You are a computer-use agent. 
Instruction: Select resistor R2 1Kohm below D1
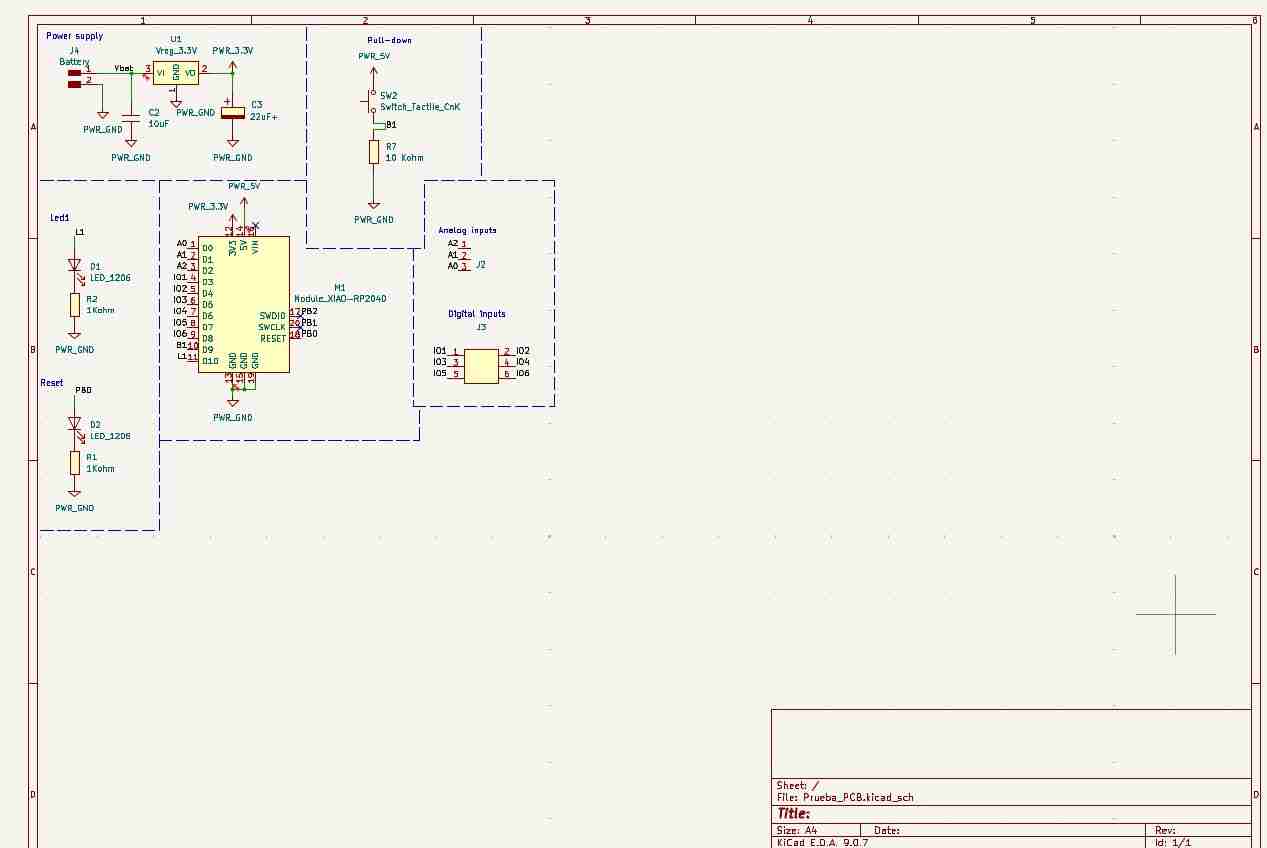(74, 303)
